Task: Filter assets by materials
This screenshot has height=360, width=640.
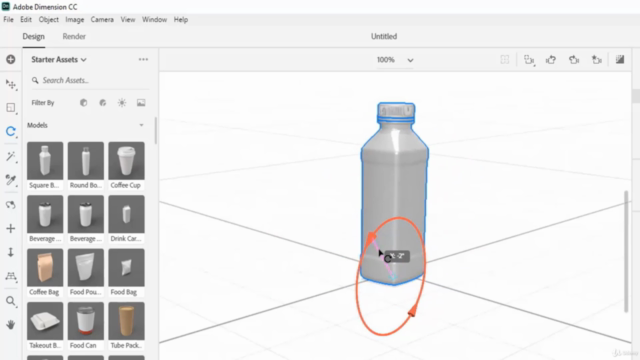Action: point(102,103)
